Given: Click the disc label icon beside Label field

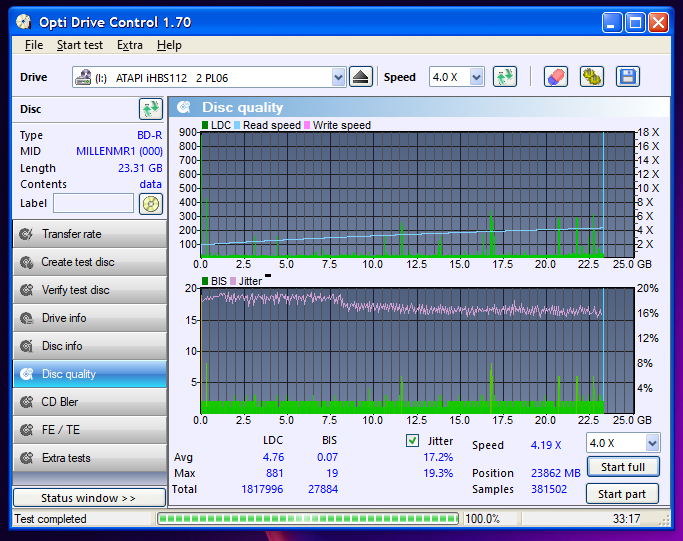Looking at the screenshot, I should pyautogui.click(x=151, y=204).
